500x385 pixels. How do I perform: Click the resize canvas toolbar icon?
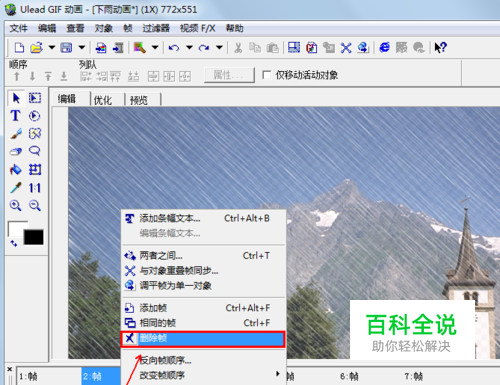(294, 48)
